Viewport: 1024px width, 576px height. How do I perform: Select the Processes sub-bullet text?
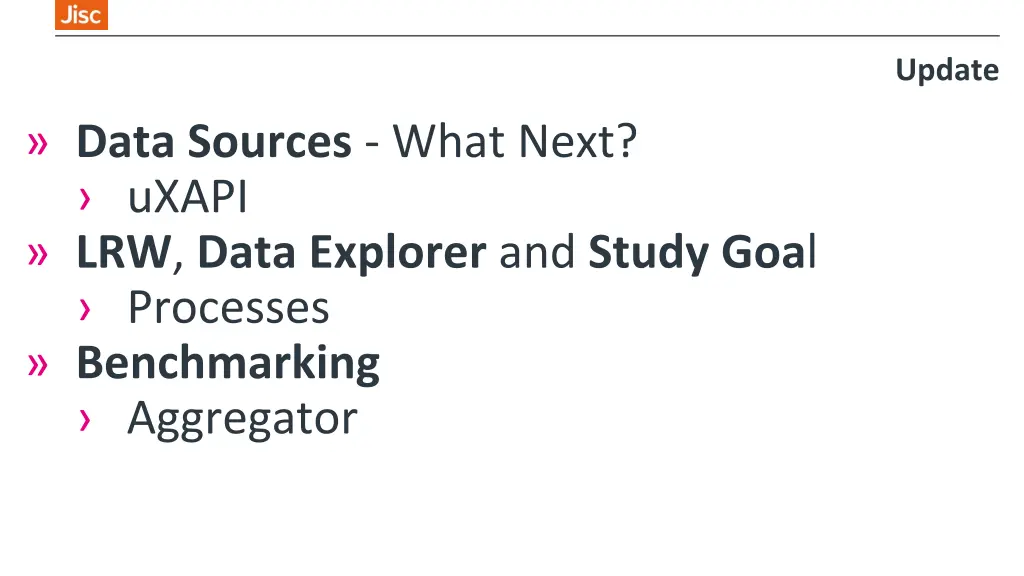tap(229, 308)
